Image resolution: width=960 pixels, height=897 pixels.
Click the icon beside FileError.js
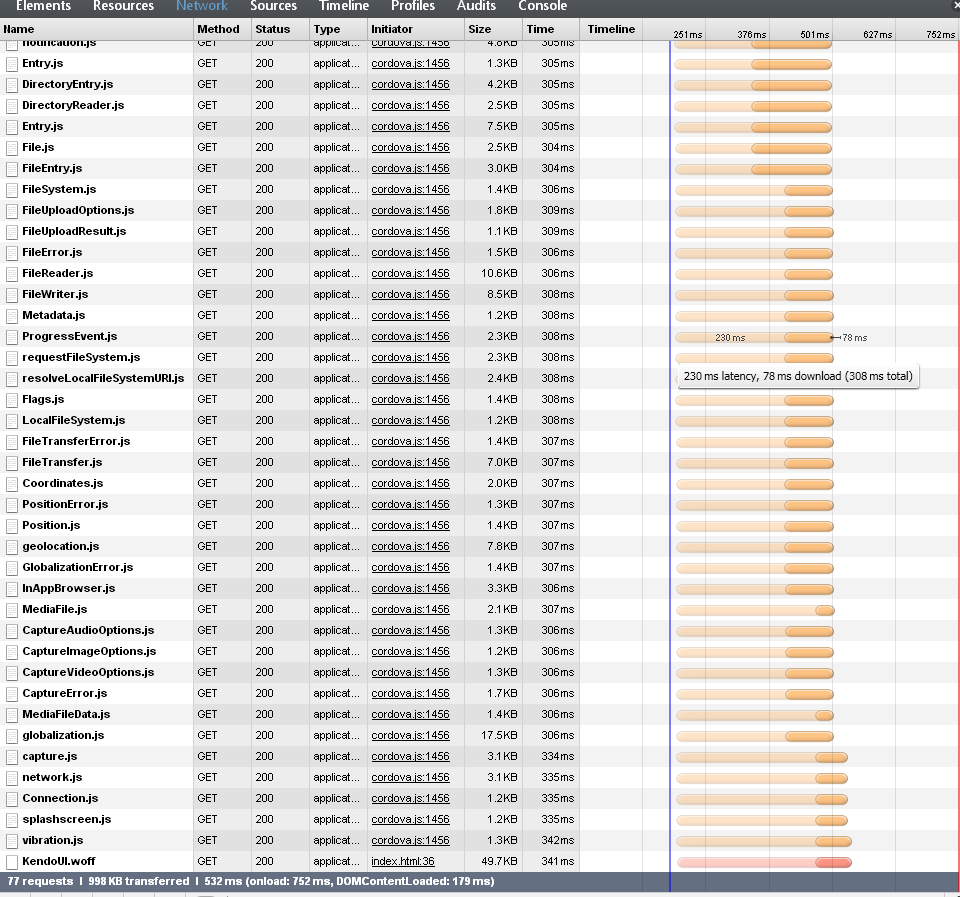[x=11, y=253]
